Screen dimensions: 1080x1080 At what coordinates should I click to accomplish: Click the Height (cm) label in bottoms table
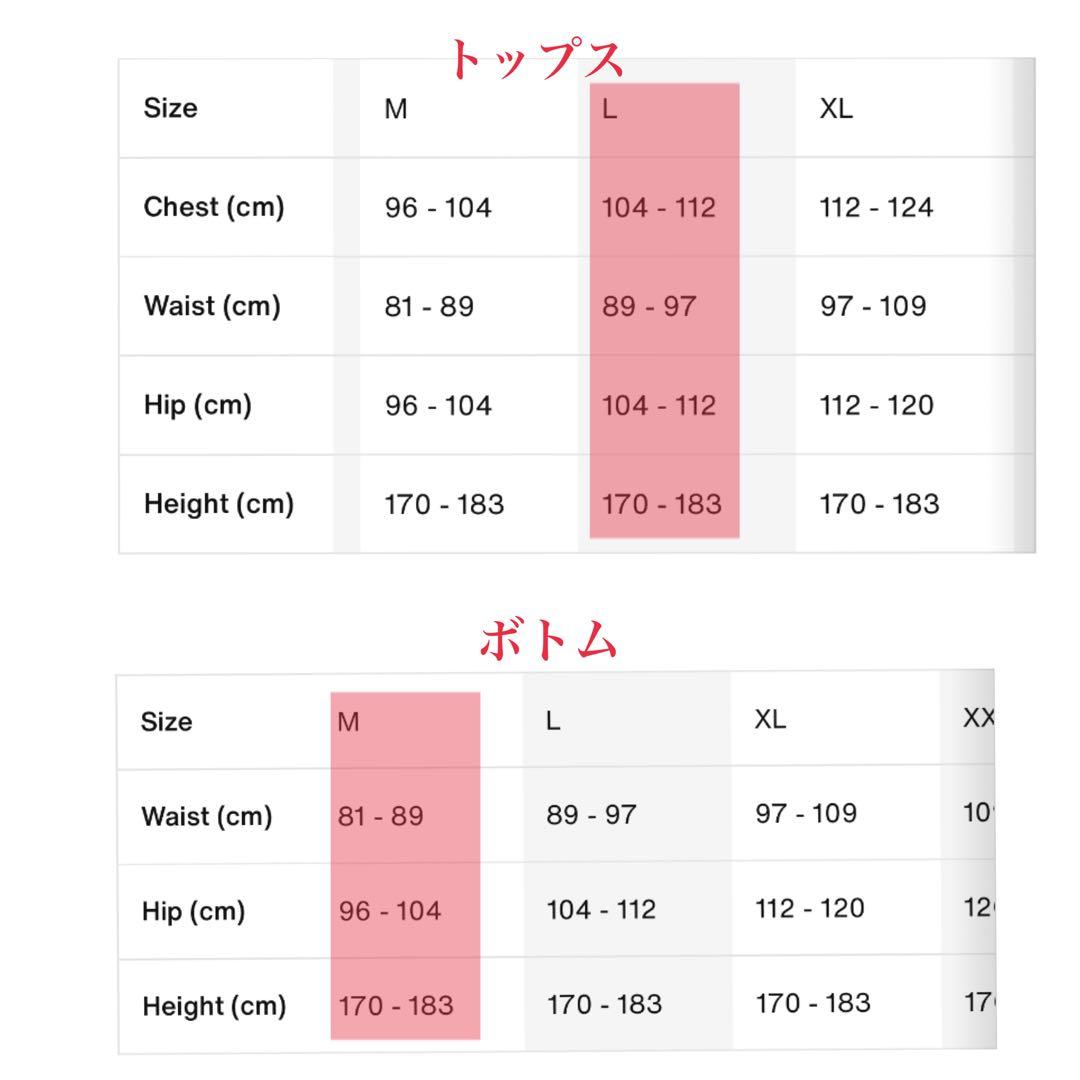point(215,1005)
